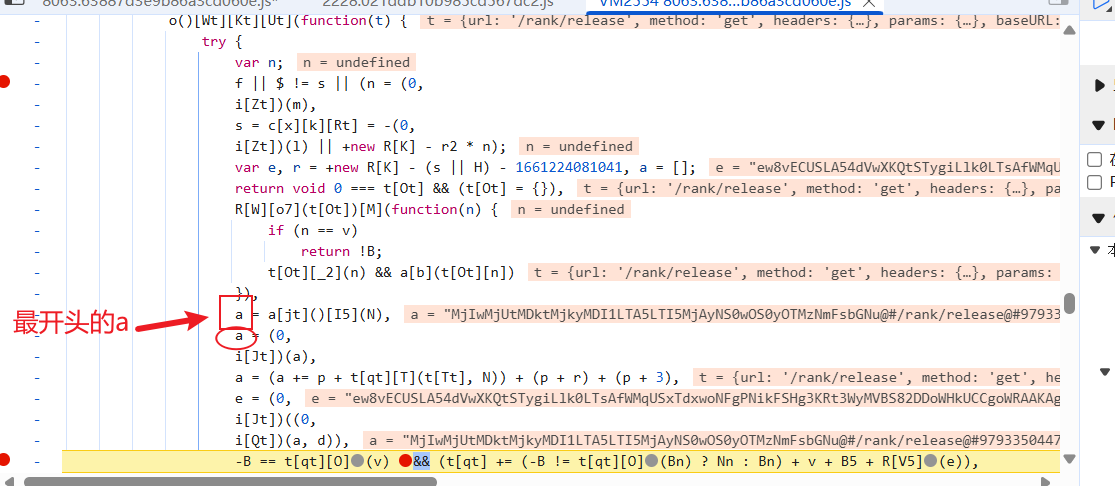Click the code editor vertical scrollbar thumb

[1069, 302]
